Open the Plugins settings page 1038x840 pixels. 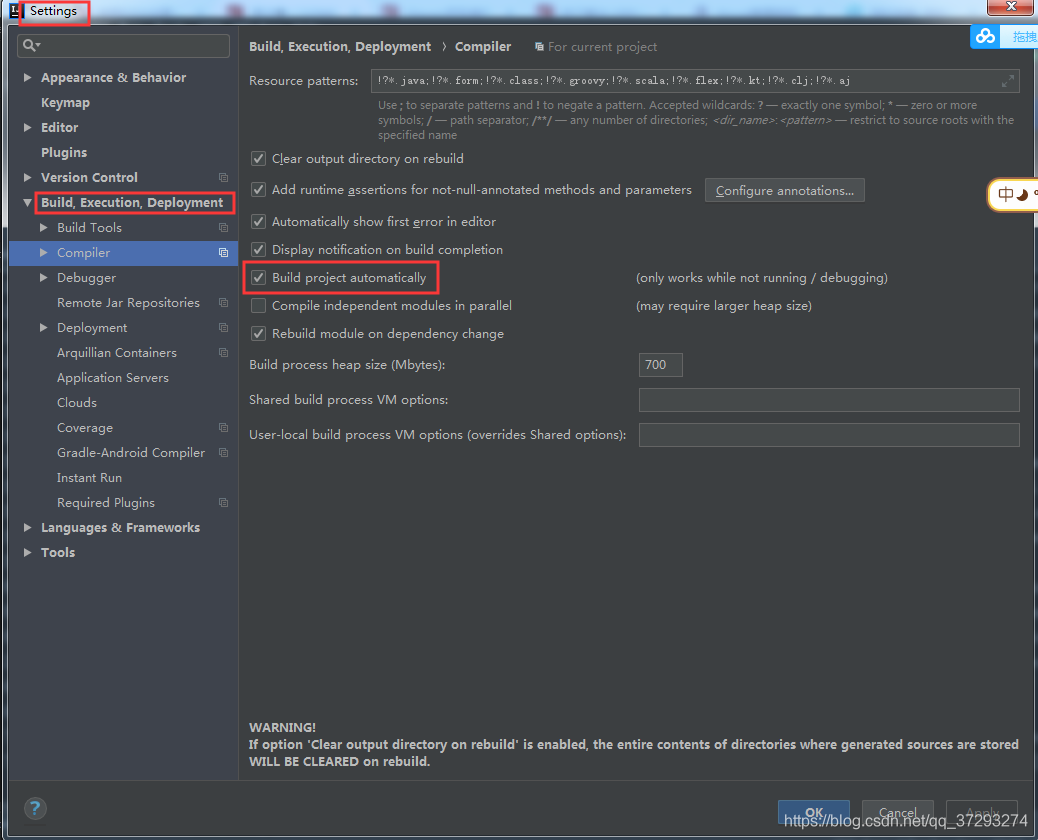tap(64, 152)
